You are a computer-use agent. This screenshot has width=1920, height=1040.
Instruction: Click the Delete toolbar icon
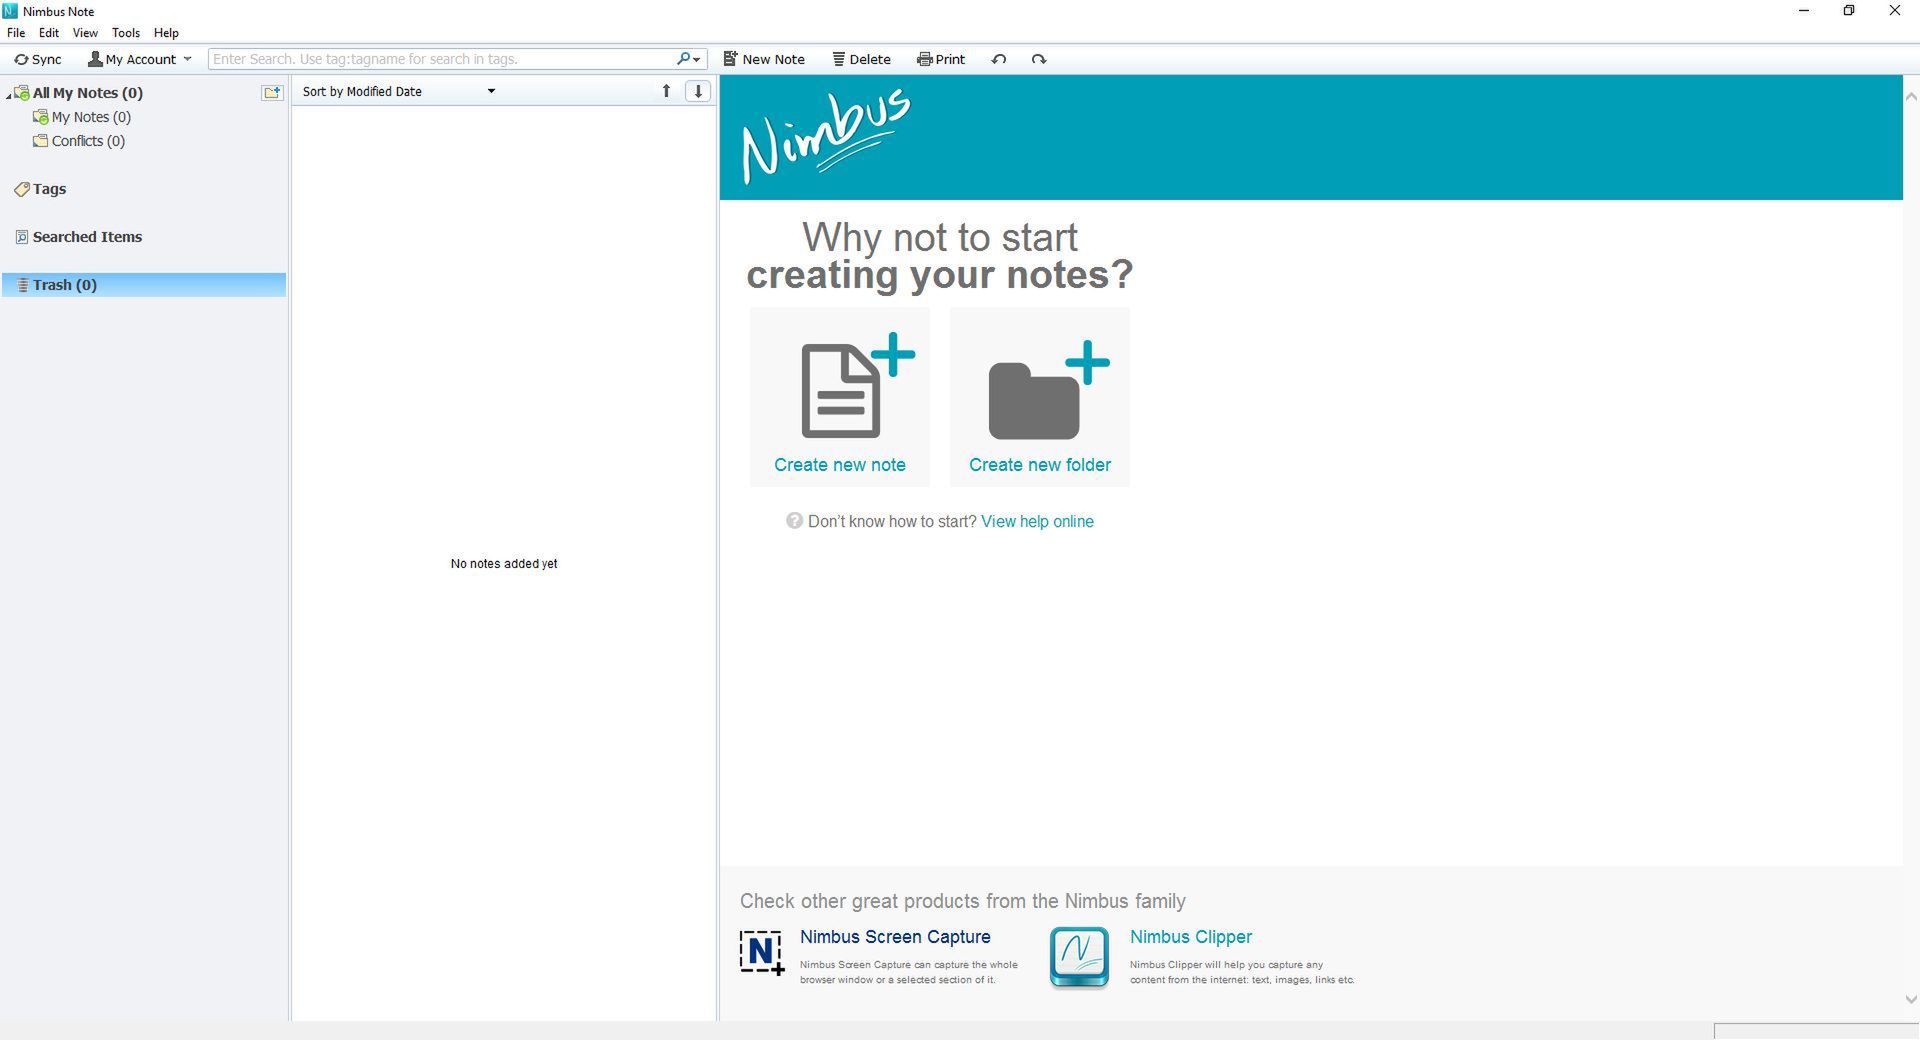(838, 59)
